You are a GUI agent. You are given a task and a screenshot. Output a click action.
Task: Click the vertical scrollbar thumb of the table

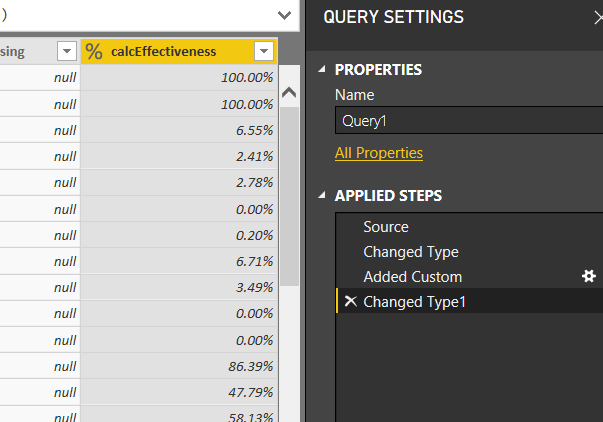click(x=289, y=196)
